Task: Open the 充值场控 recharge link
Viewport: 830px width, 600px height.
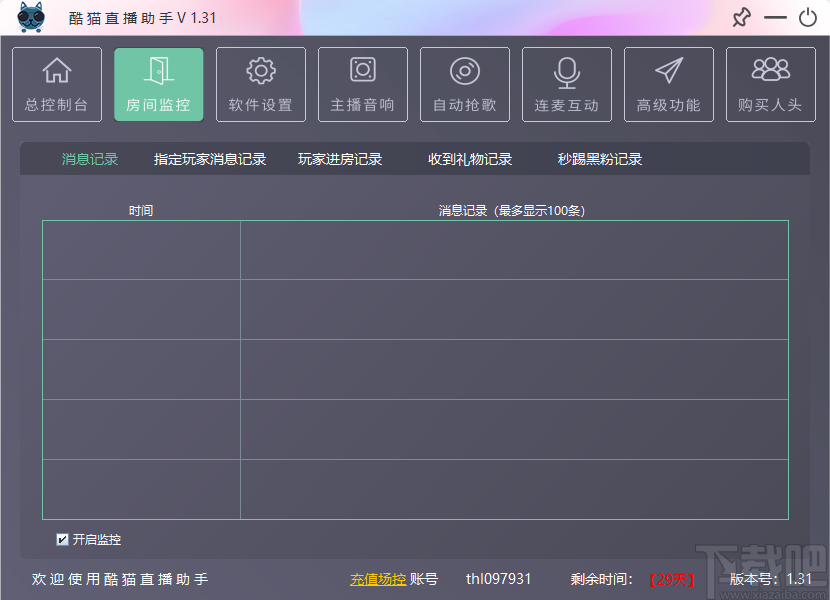Action: coord(378,579)
